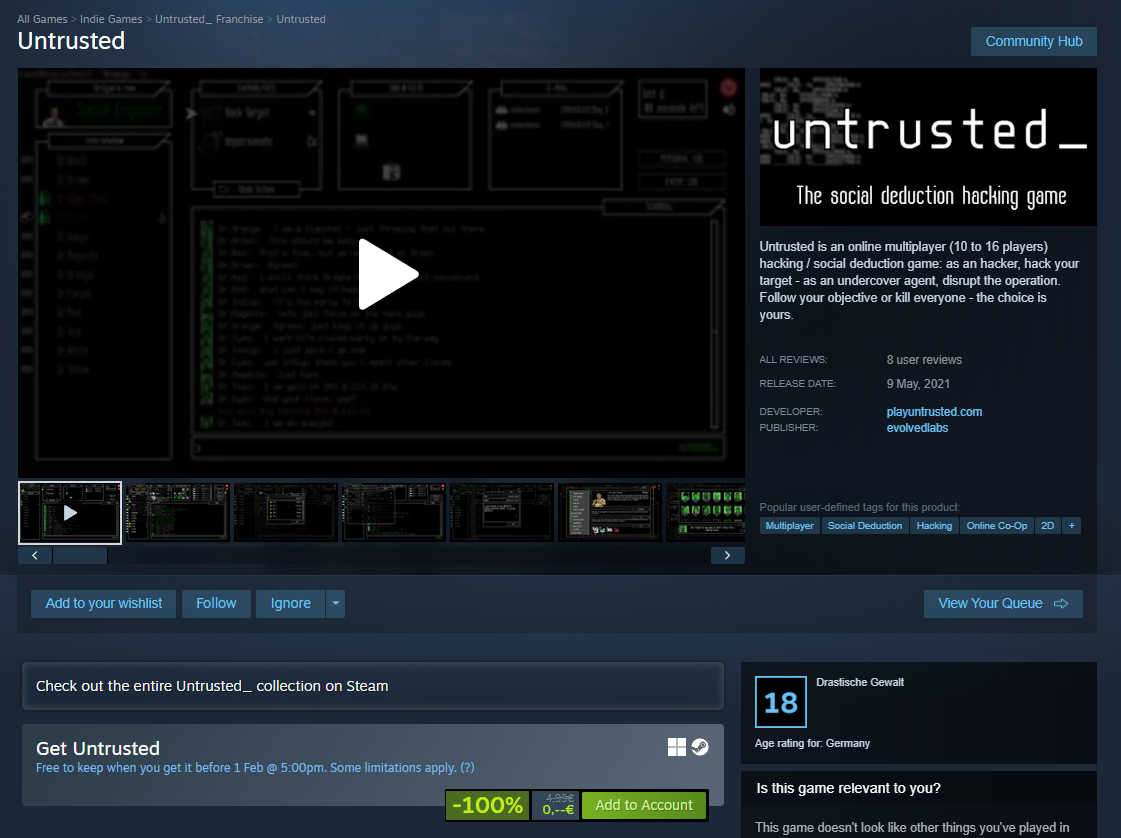Open playuntrusted.com developer link

click(934, 411)
